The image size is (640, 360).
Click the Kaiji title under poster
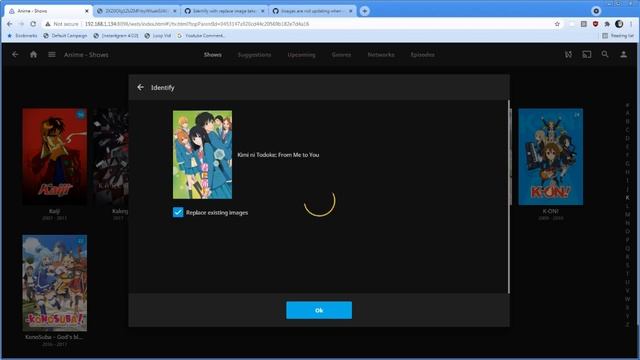click(55, 211)
